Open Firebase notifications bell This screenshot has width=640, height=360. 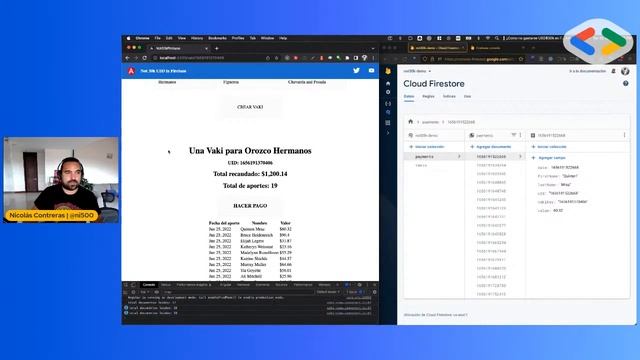[x=613, y=71]
